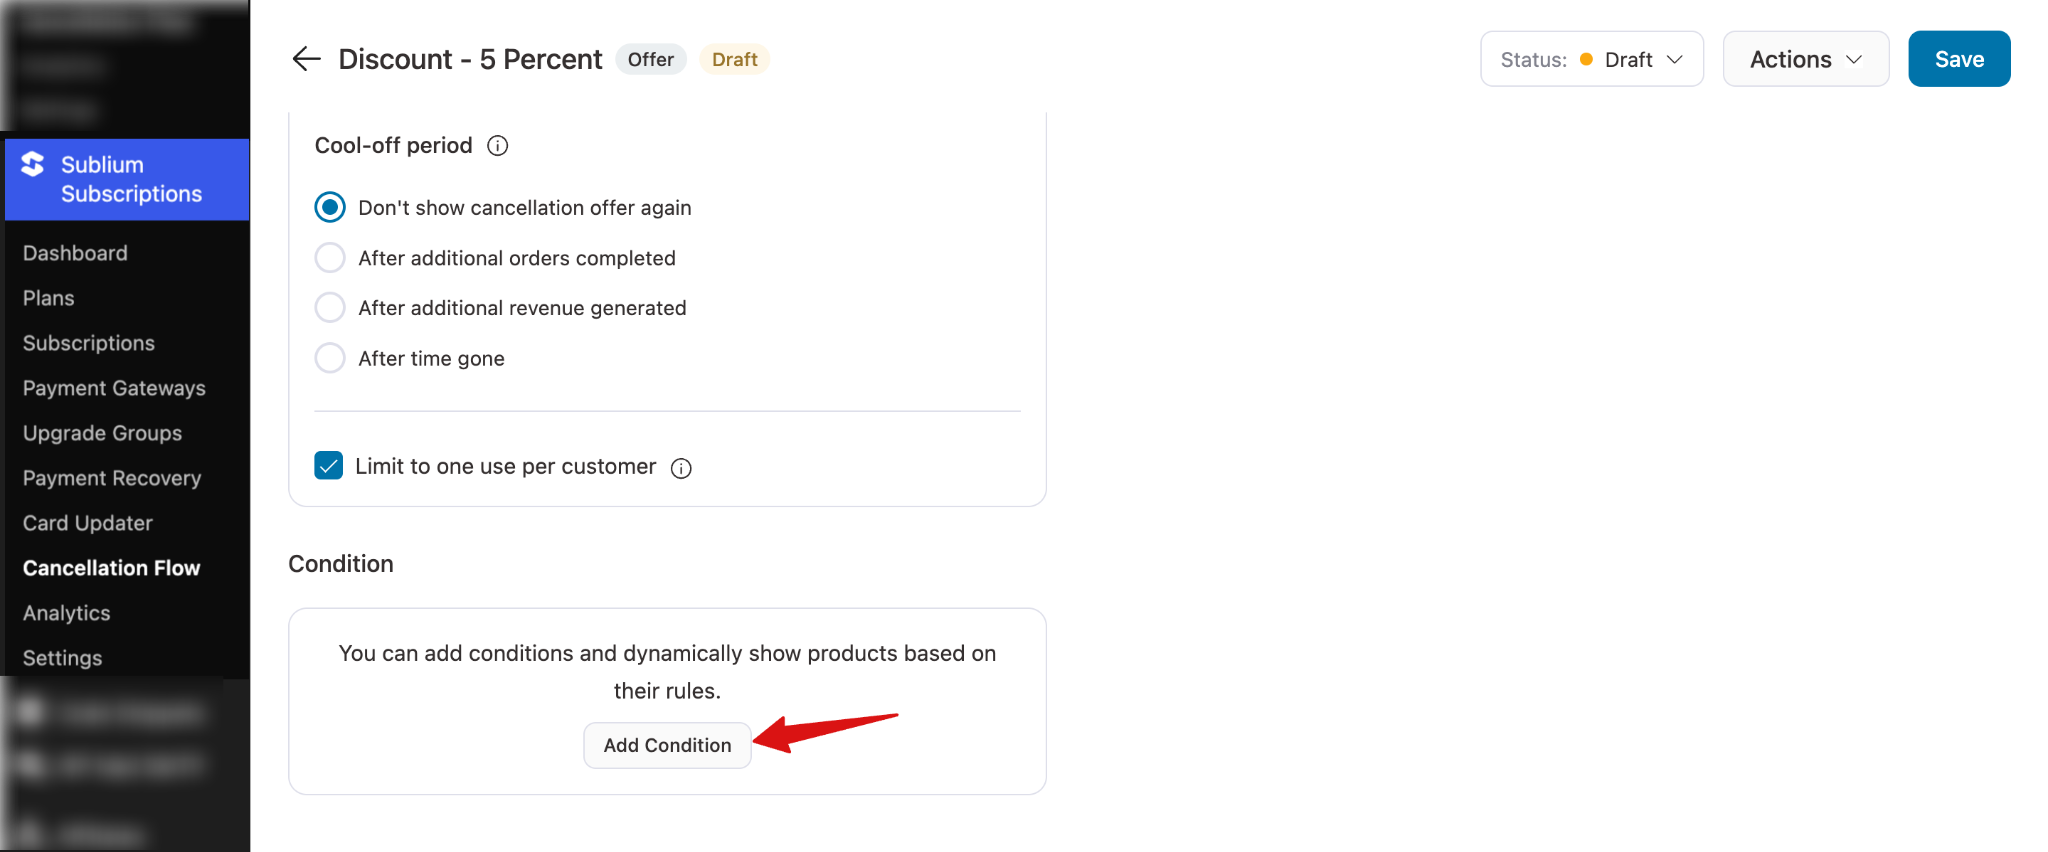Open the Subscriptions sidebar item
2048x852 pixels.
tap(89, 343)
